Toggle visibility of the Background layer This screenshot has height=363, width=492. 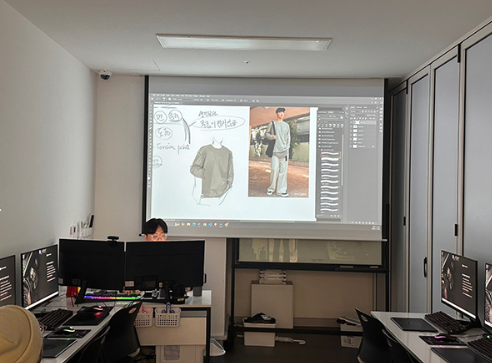[x=350, y=146]
